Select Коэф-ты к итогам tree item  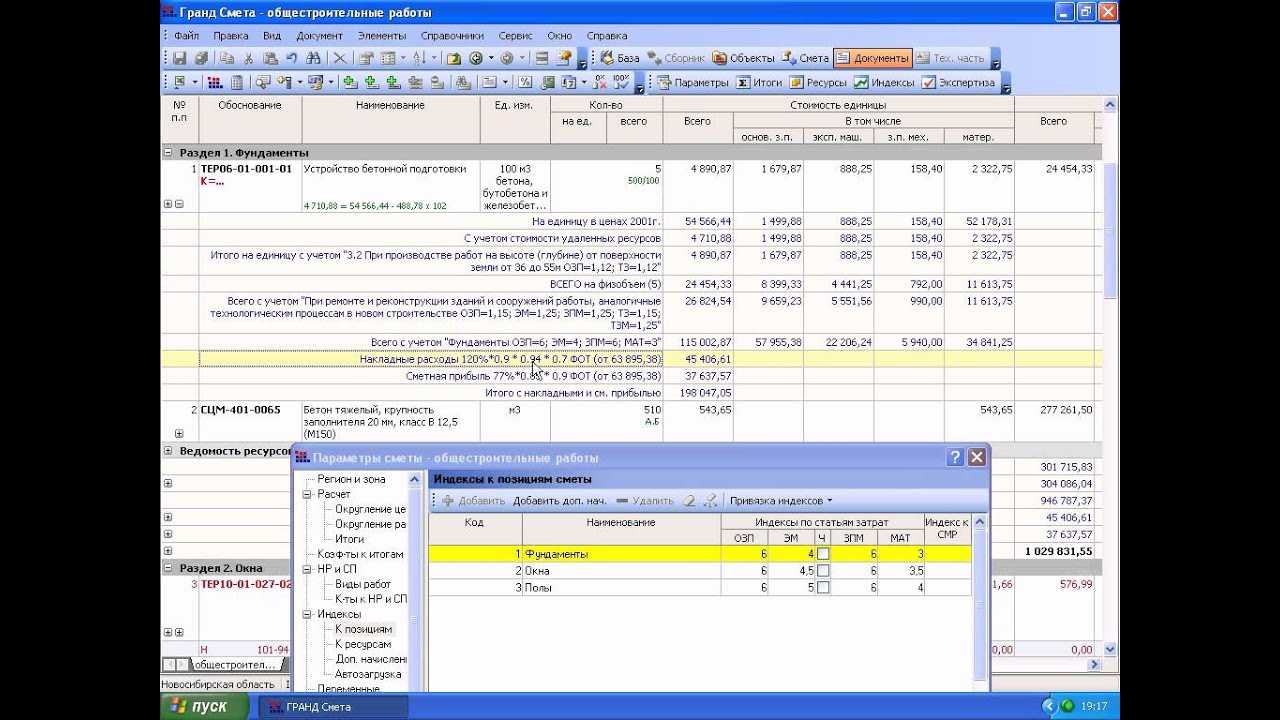point(360,554)
